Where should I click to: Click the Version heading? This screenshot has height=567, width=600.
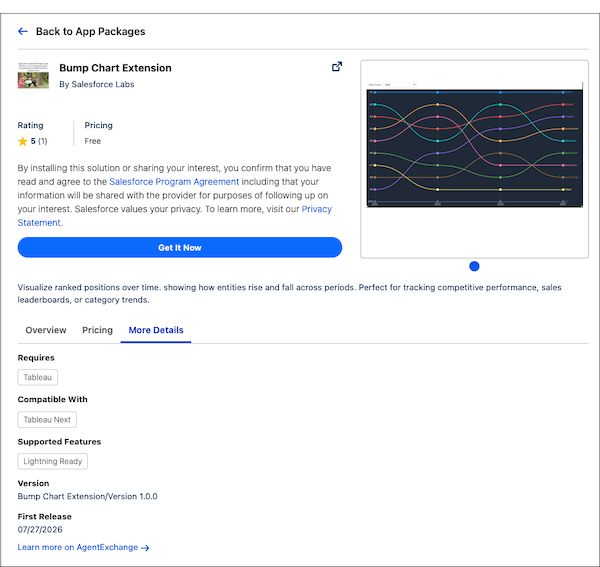[x=33, y=484]
